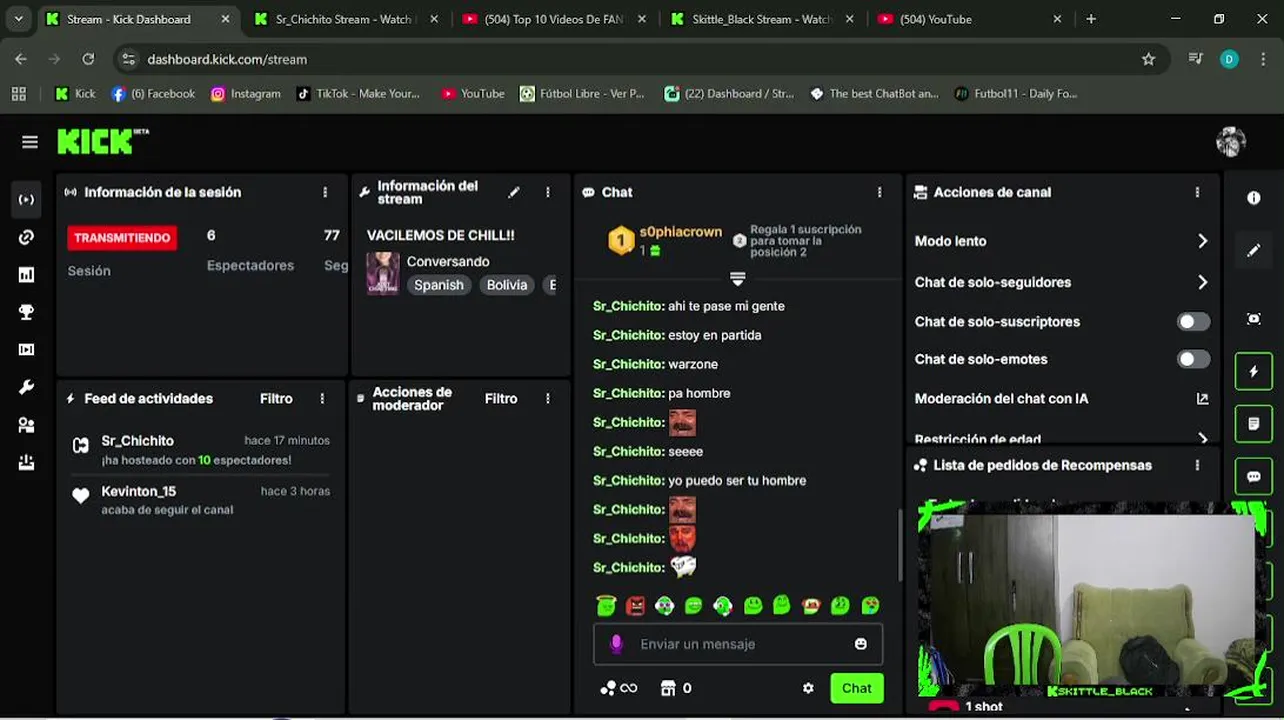
Task: Click in the Enviar un mensaje field
Action: coord(738,644)
